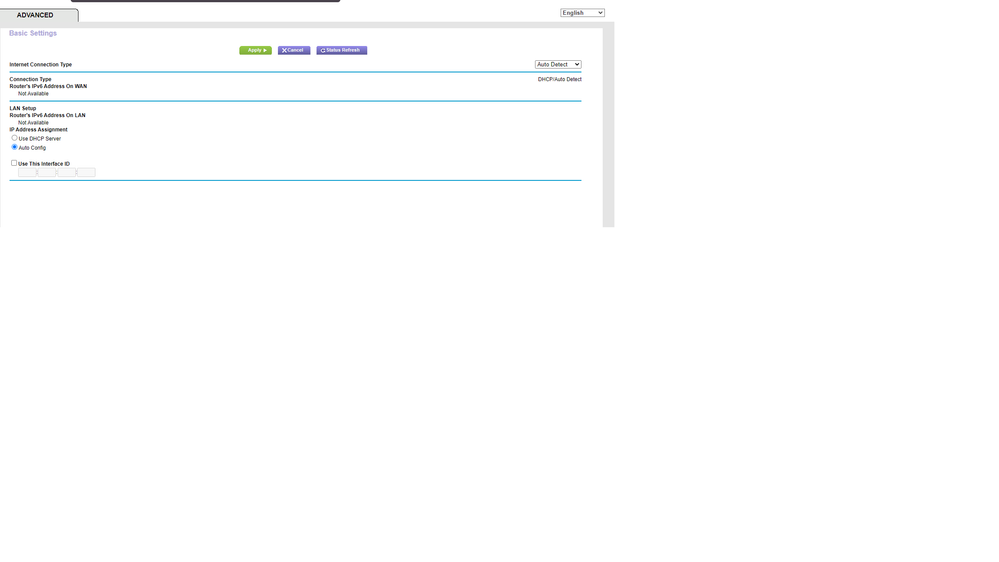The width and height of the screenshot is (999, 562).
Task: Click the Router's IPv6 Address On LAN label
Action: click(47, 115)
